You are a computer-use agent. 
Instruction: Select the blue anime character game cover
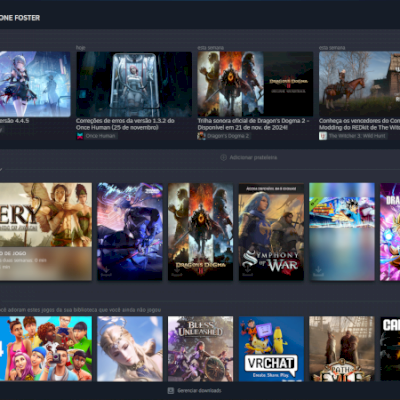click(x=130, y=232)
